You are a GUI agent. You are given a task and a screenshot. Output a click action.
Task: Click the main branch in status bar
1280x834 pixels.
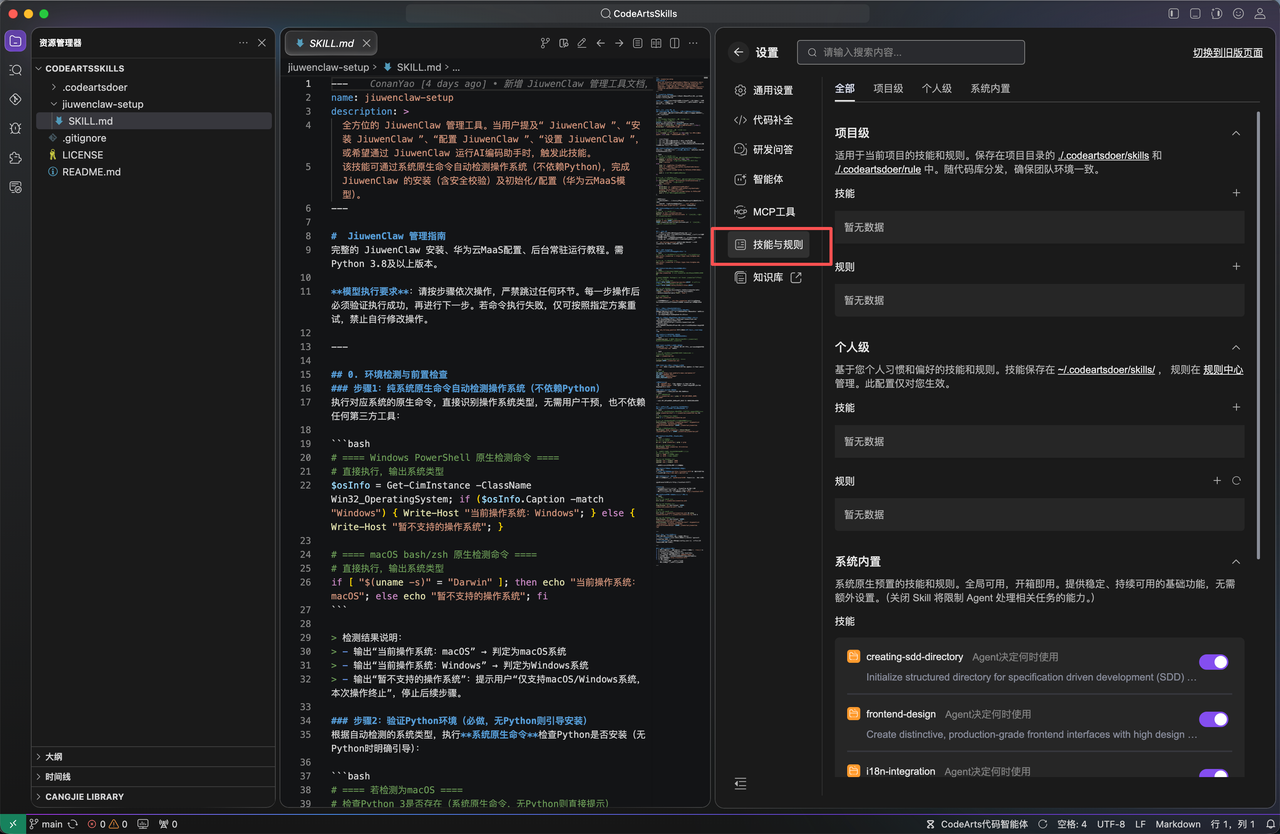pyautogui.click(x=45, y=825)
